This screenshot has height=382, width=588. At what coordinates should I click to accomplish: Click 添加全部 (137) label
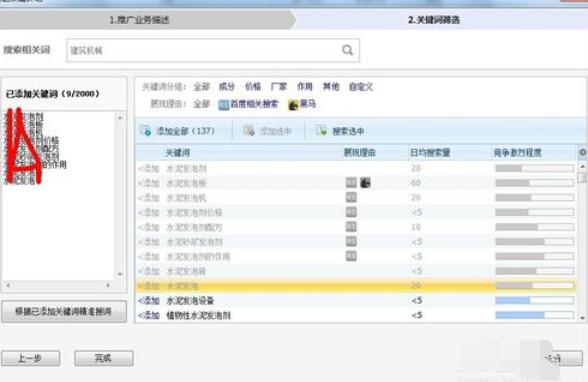coord(185,131)
